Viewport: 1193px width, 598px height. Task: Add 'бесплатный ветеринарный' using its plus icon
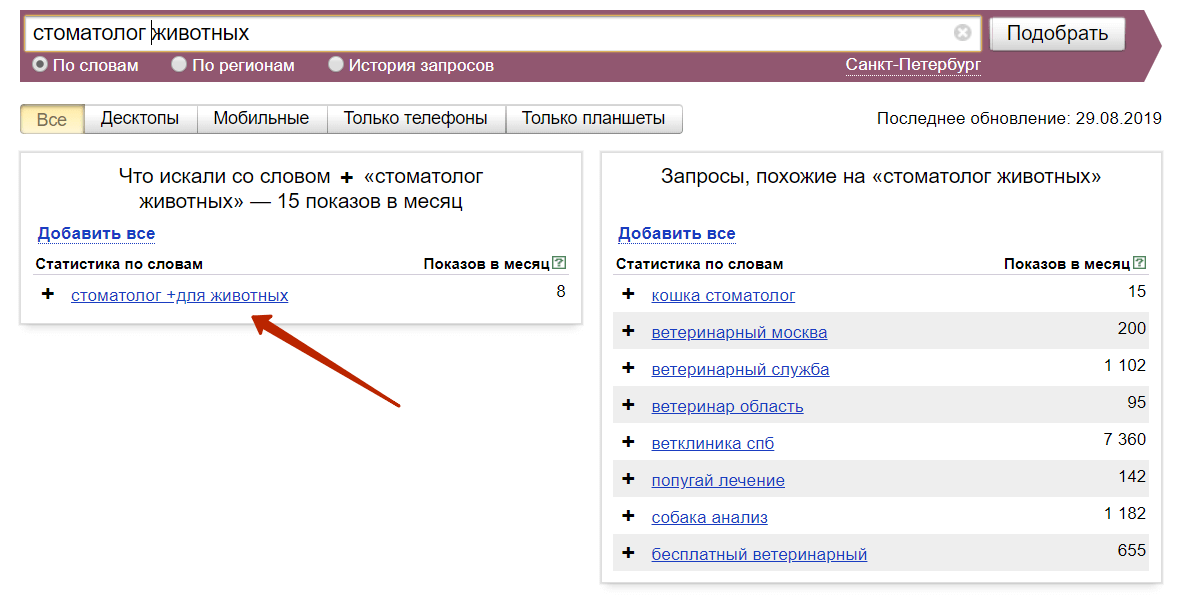click(x=628, y=553)
